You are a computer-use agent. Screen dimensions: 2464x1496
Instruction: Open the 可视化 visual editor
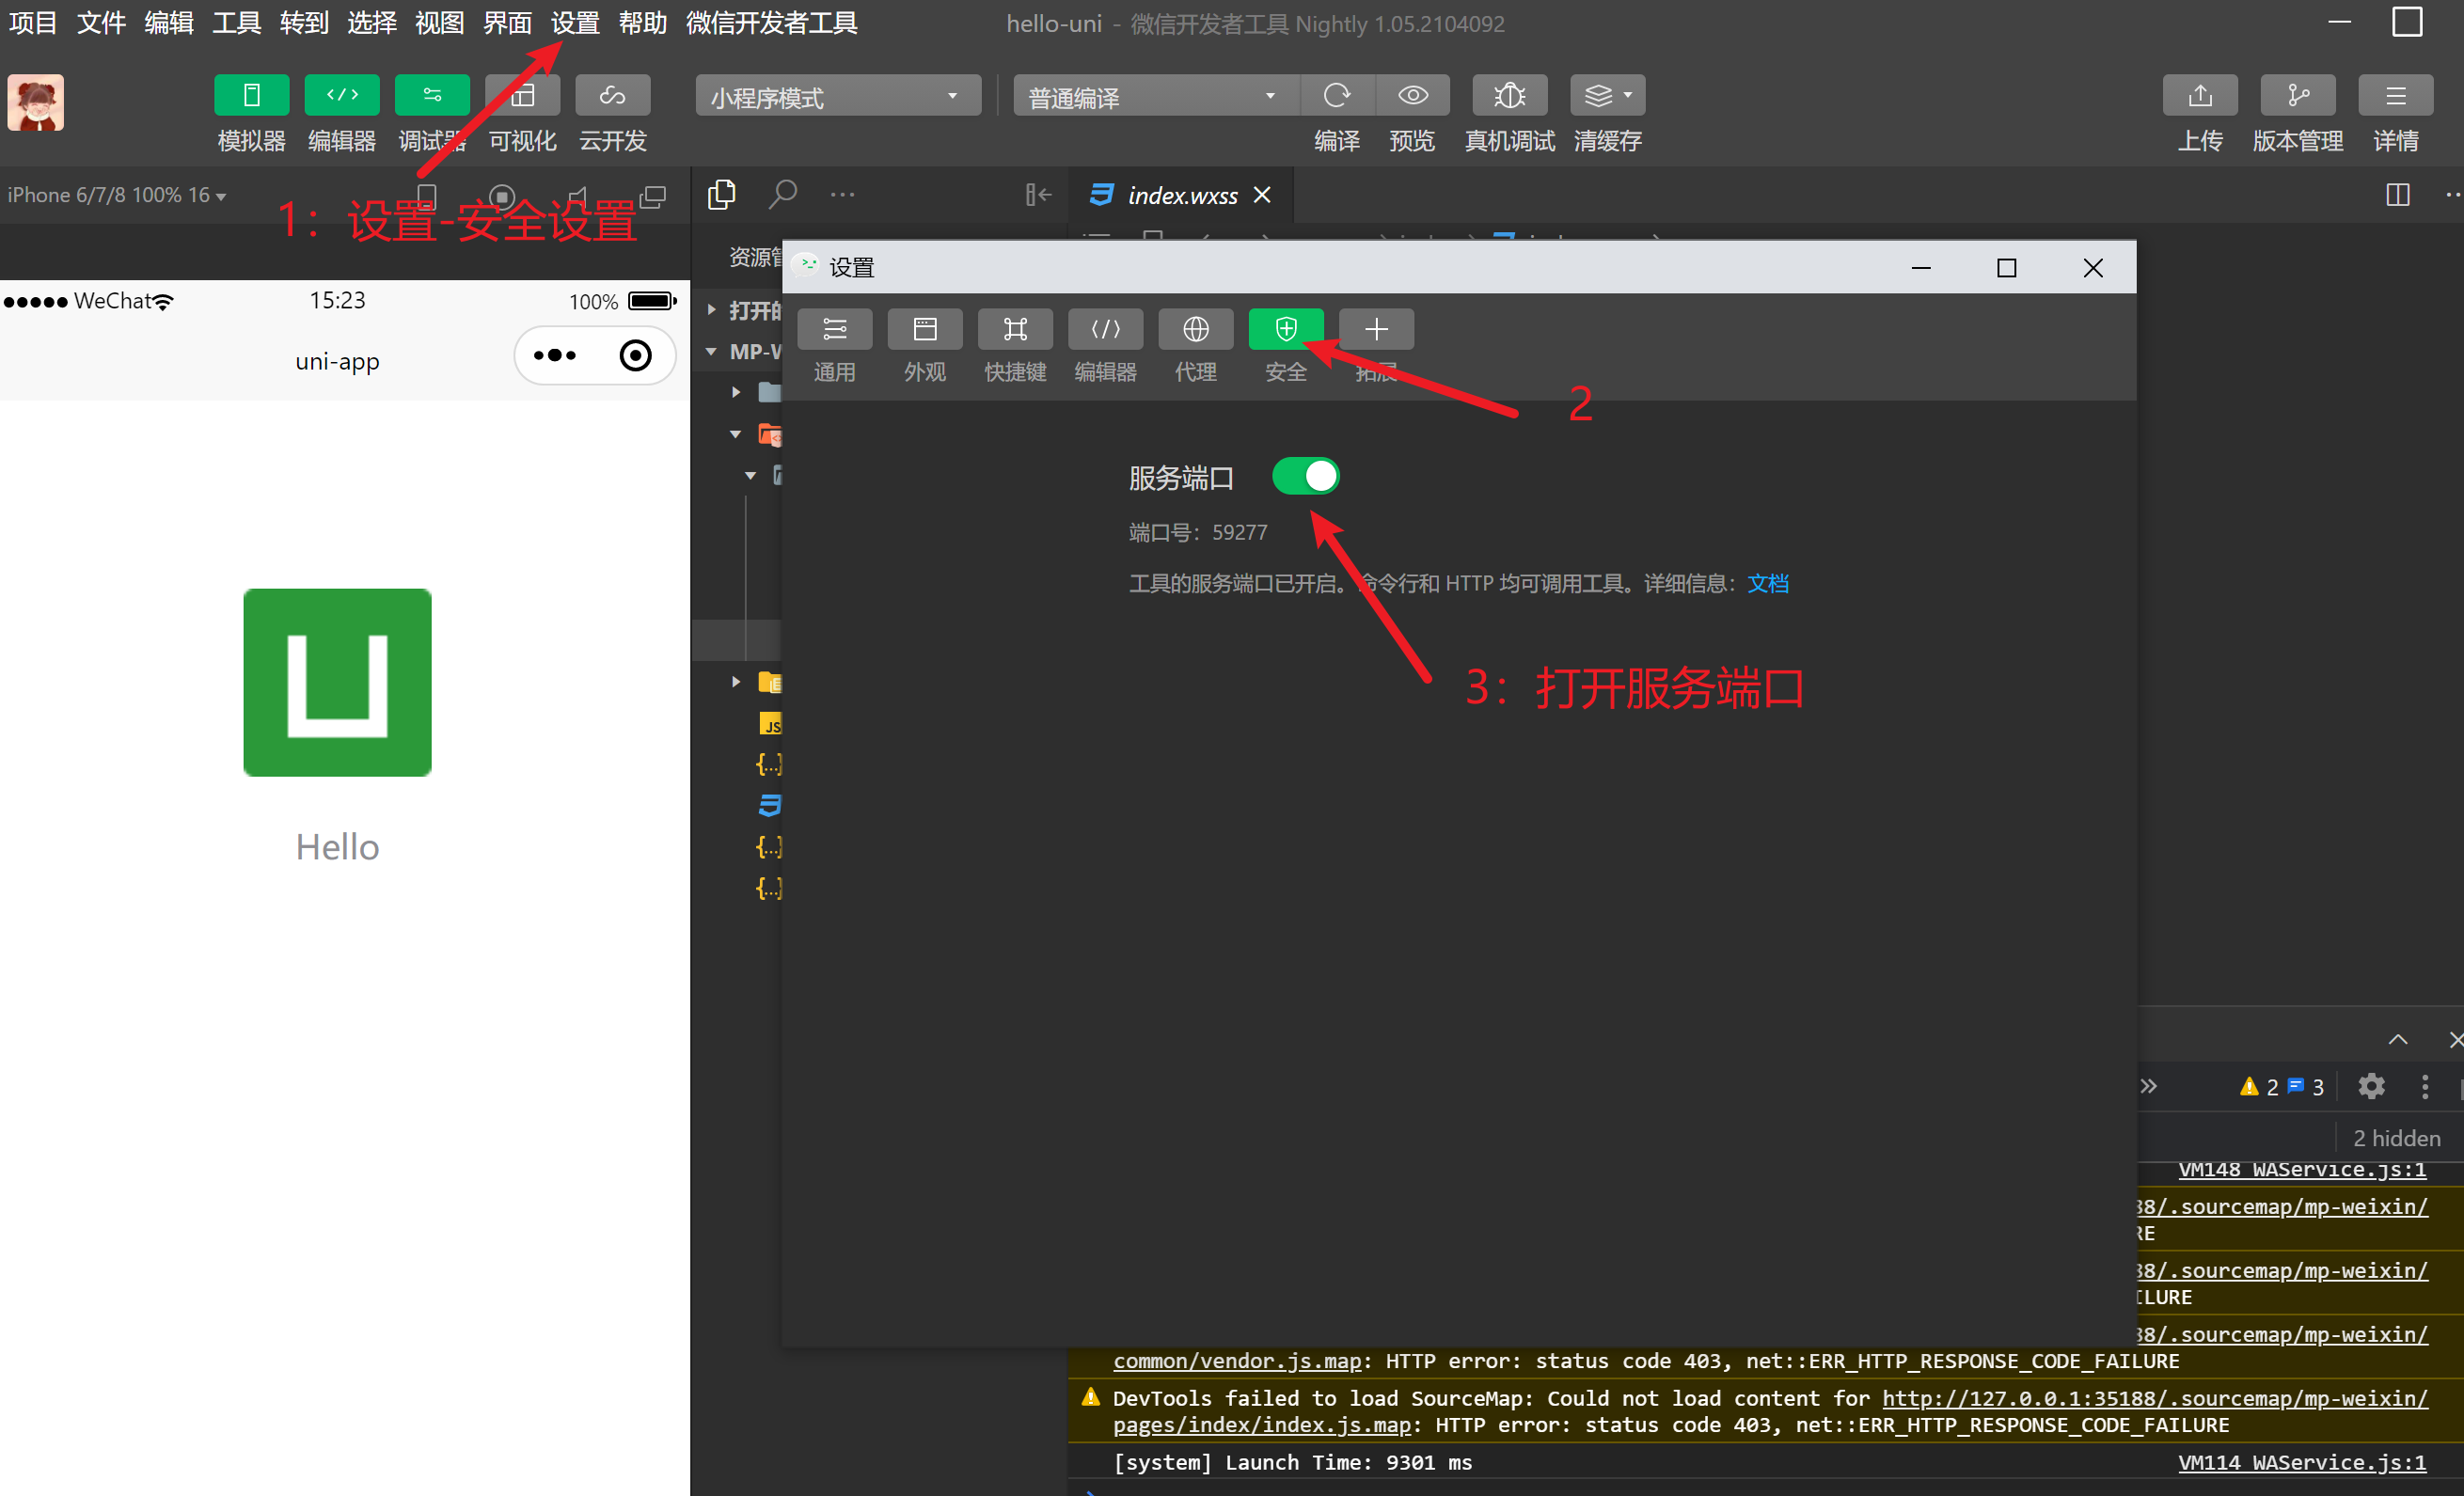pyautogui.click(x=522, y=95)
